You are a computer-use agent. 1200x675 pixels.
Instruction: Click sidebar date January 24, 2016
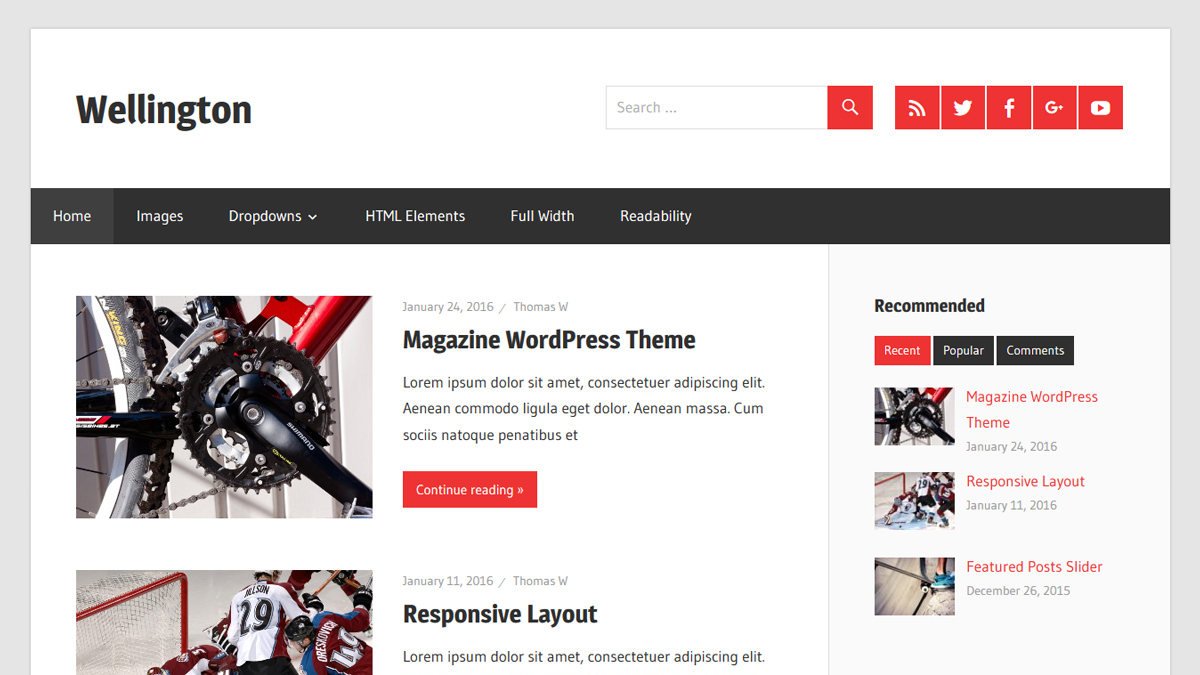(1011, 447)
